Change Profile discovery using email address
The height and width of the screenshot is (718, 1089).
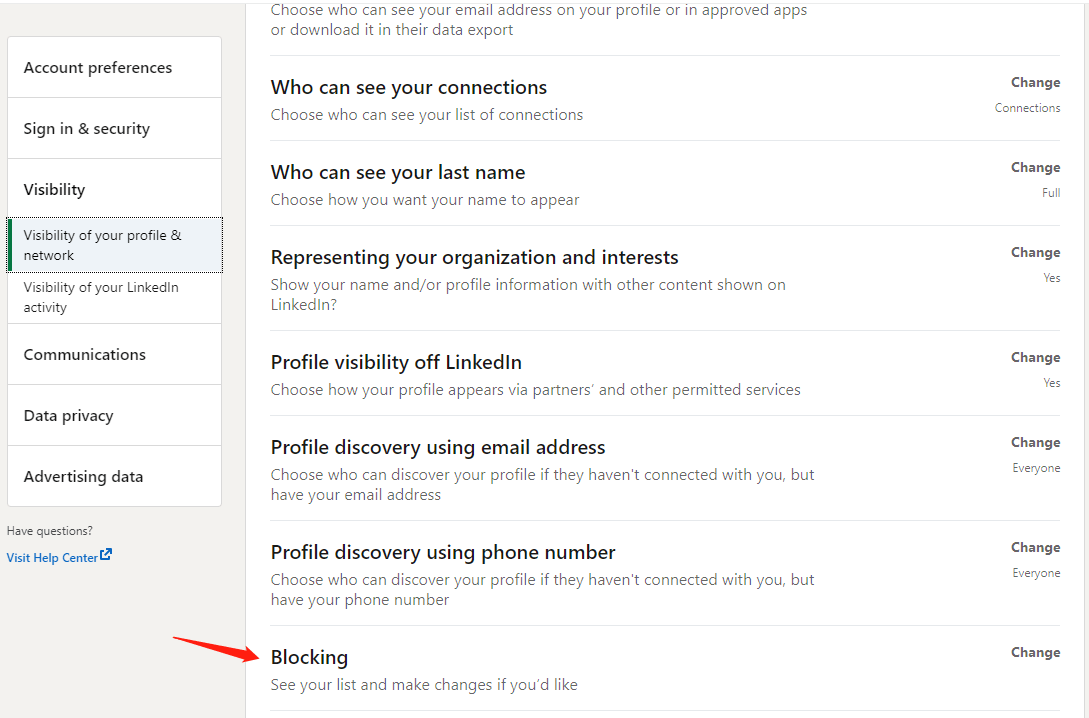click(1035, 442)
